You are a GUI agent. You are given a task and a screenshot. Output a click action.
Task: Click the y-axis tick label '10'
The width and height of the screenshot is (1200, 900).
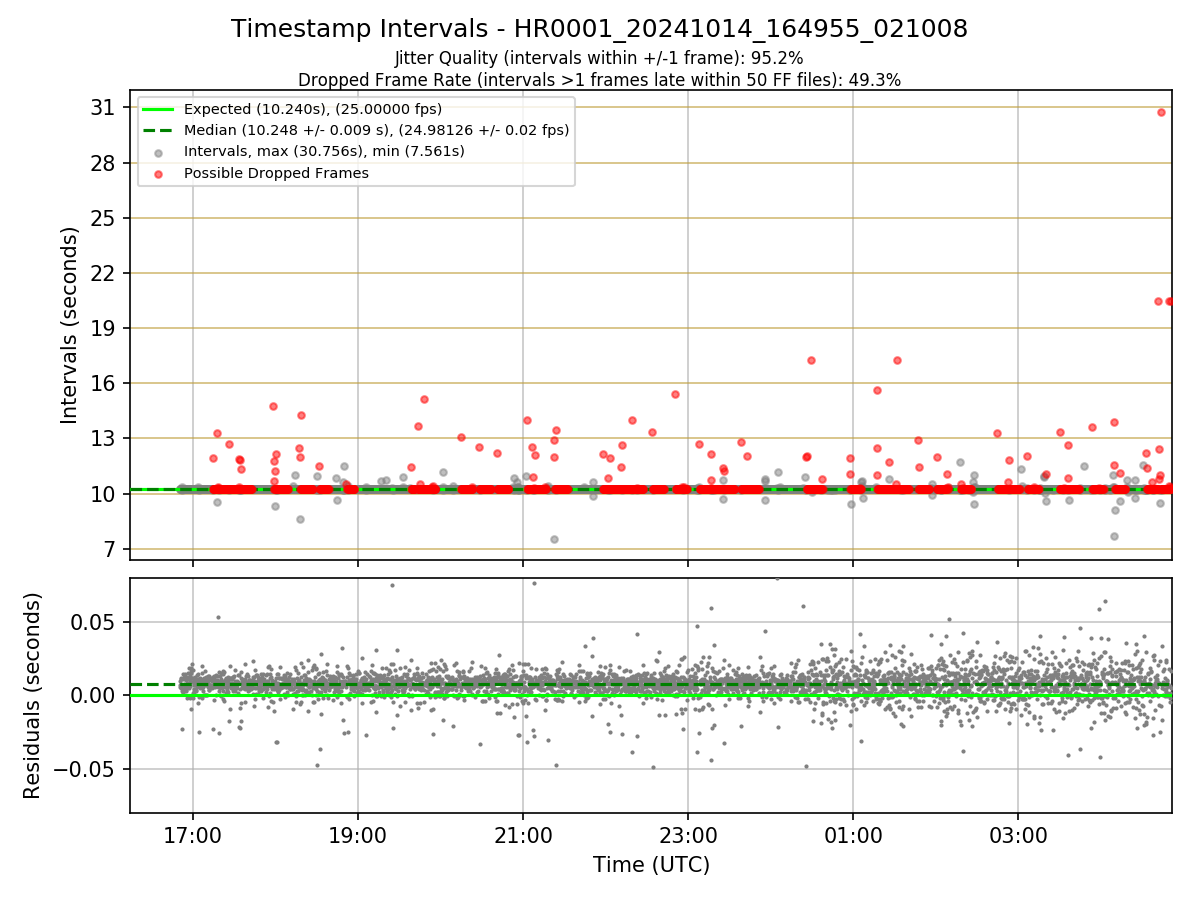[x=103, y=494]
